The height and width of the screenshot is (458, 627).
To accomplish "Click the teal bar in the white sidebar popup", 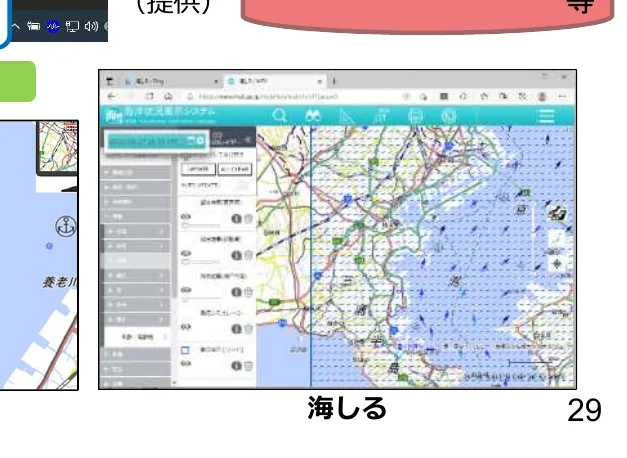I will tap(156, 141).
